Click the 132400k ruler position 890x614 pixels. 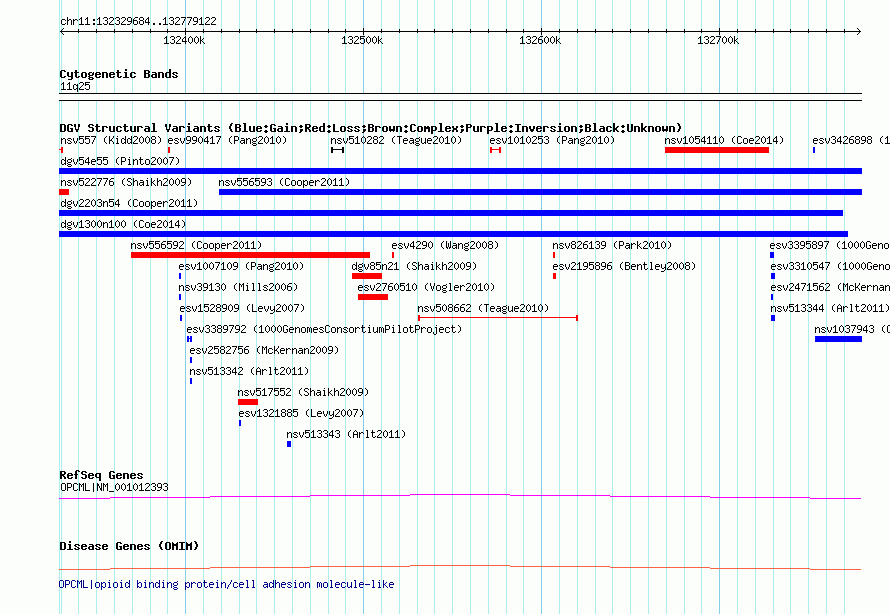(184, 40)
